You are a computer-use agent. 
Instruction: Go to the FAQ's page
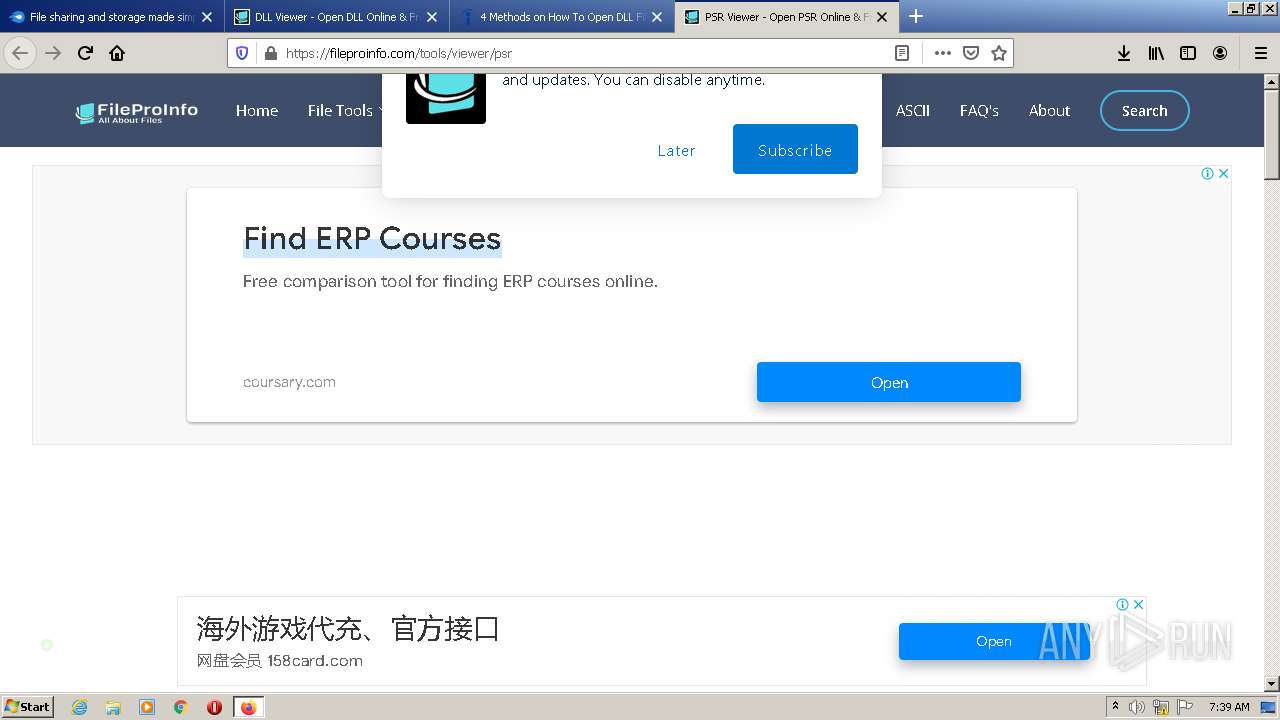[x=979, y=111]
